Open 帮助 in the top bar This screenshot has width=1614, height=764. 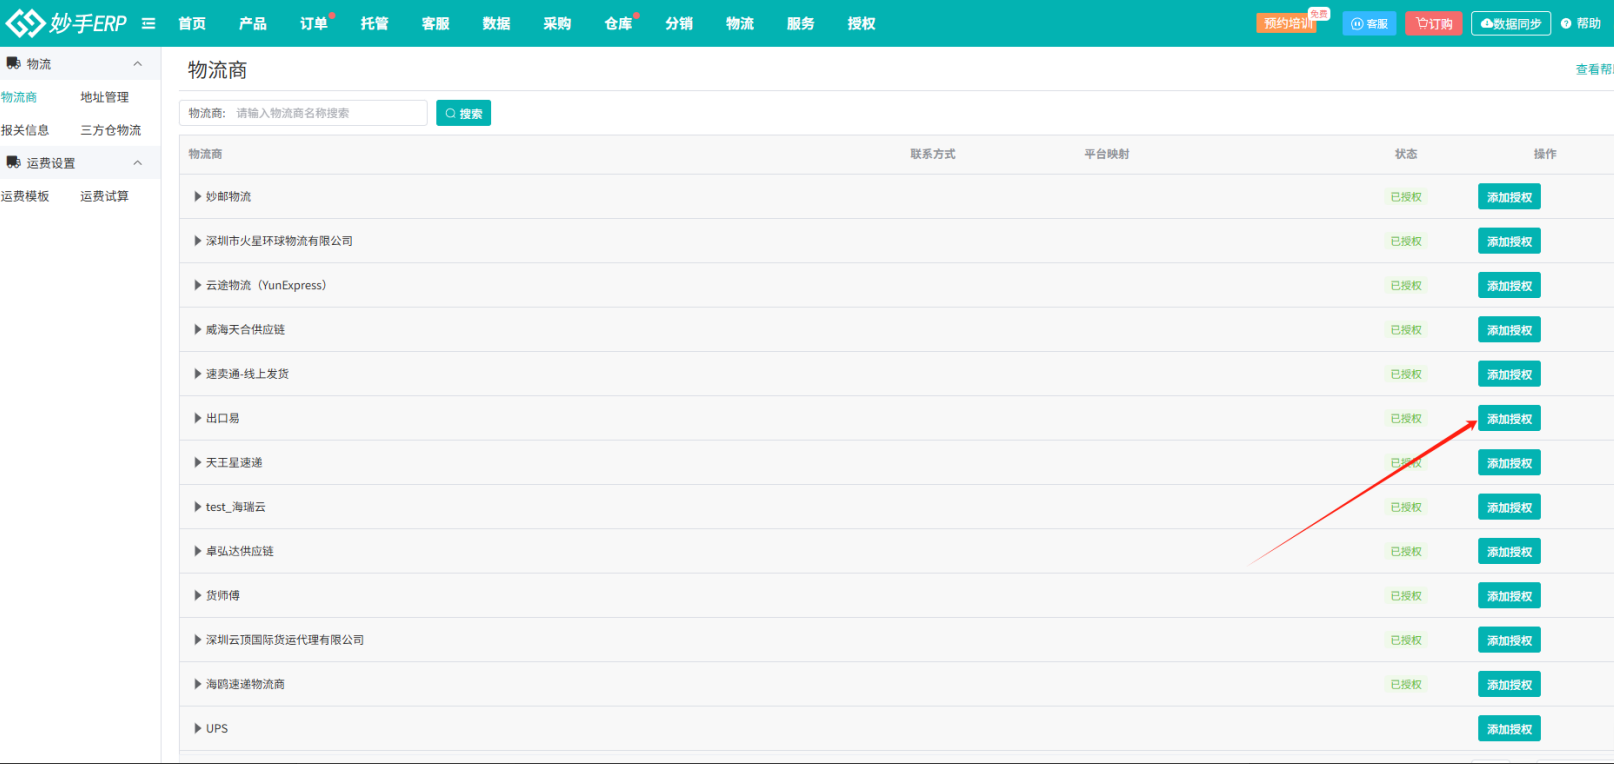1581,23
